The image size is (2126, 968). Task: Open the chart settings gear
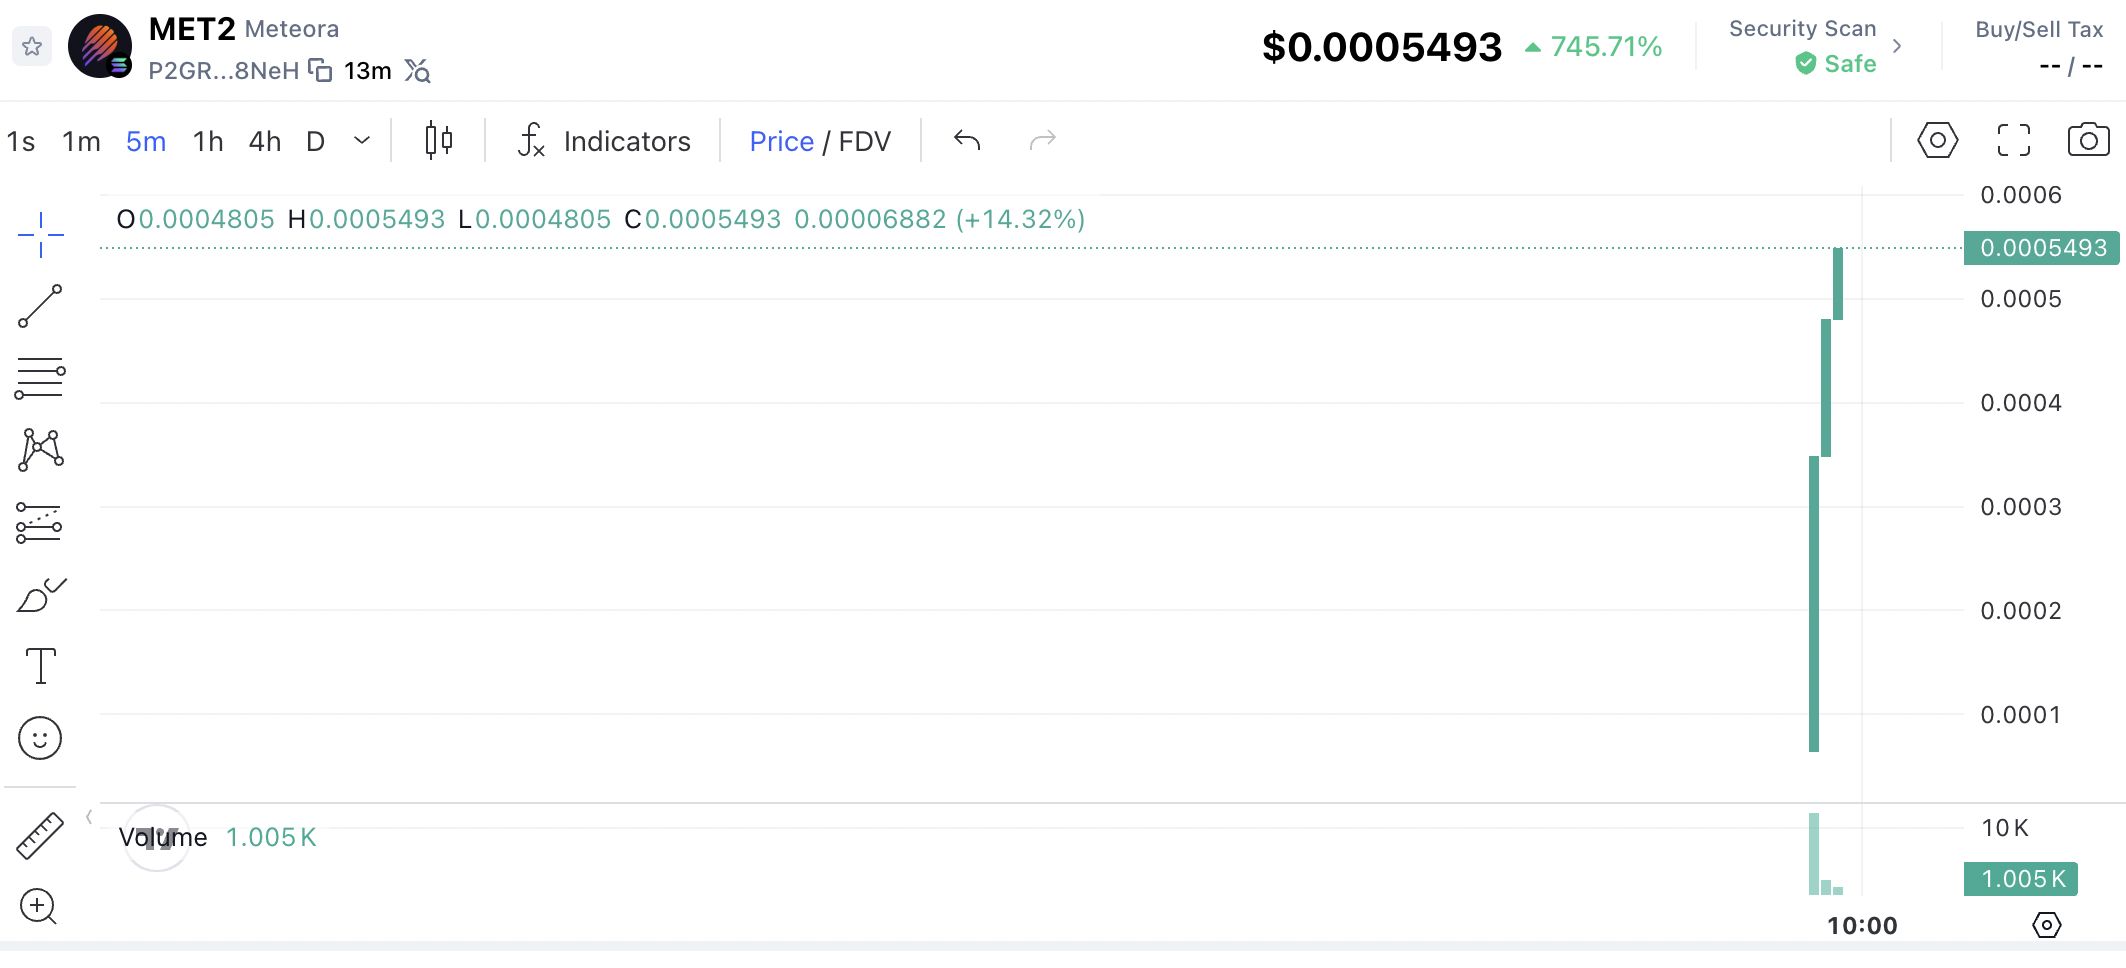point(1937,140)
